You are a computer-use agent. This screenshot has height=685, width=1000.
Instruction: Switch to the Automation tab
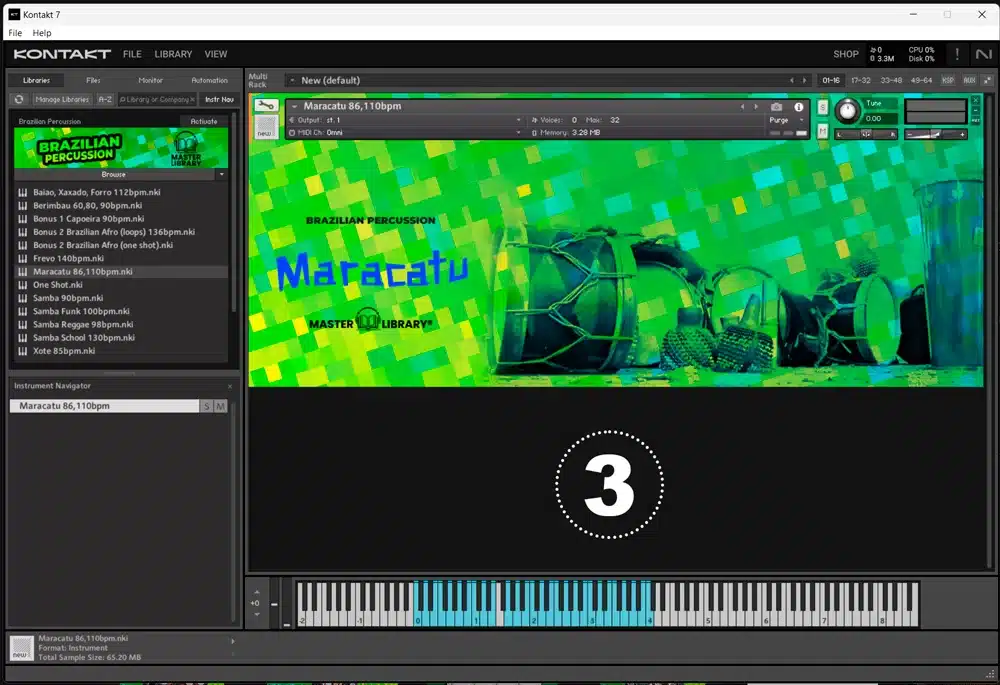(209, 80)
